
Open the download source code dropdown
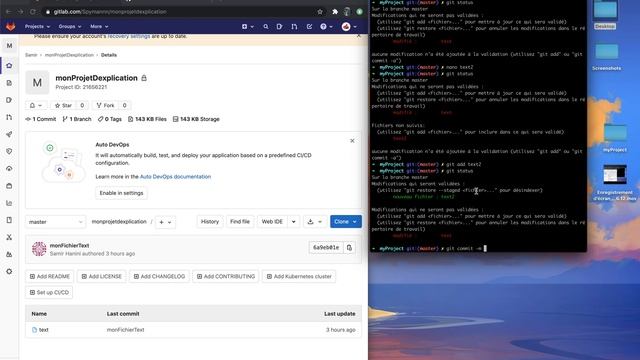tap(315, 222)
